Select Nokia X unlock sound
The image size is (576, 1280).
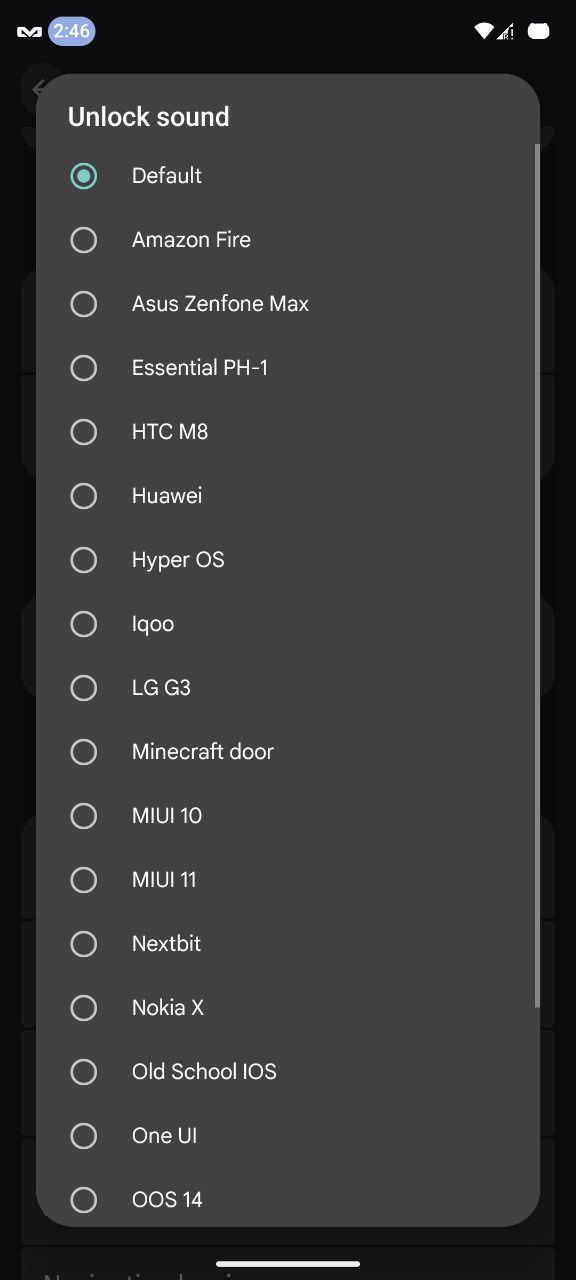288,1008
